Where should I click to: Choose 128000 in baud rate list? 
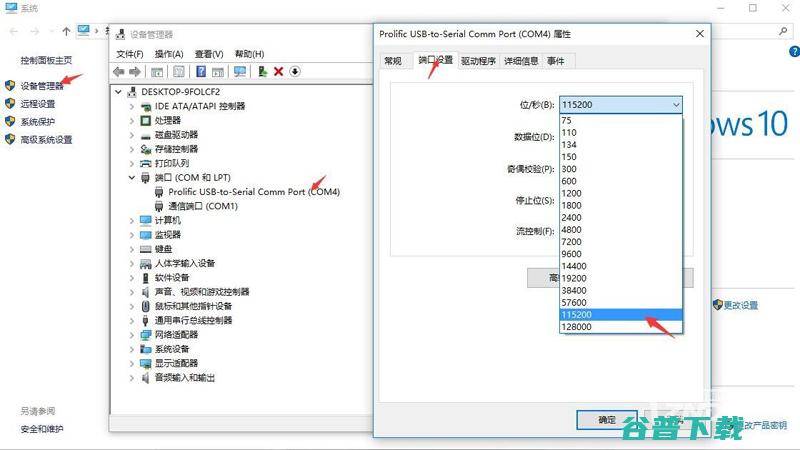621,327
